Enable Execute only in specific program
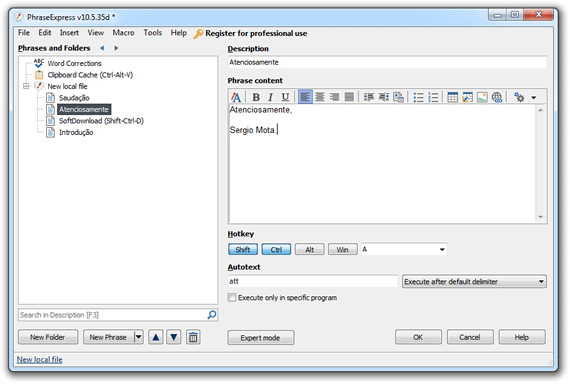 pos(232,297)
